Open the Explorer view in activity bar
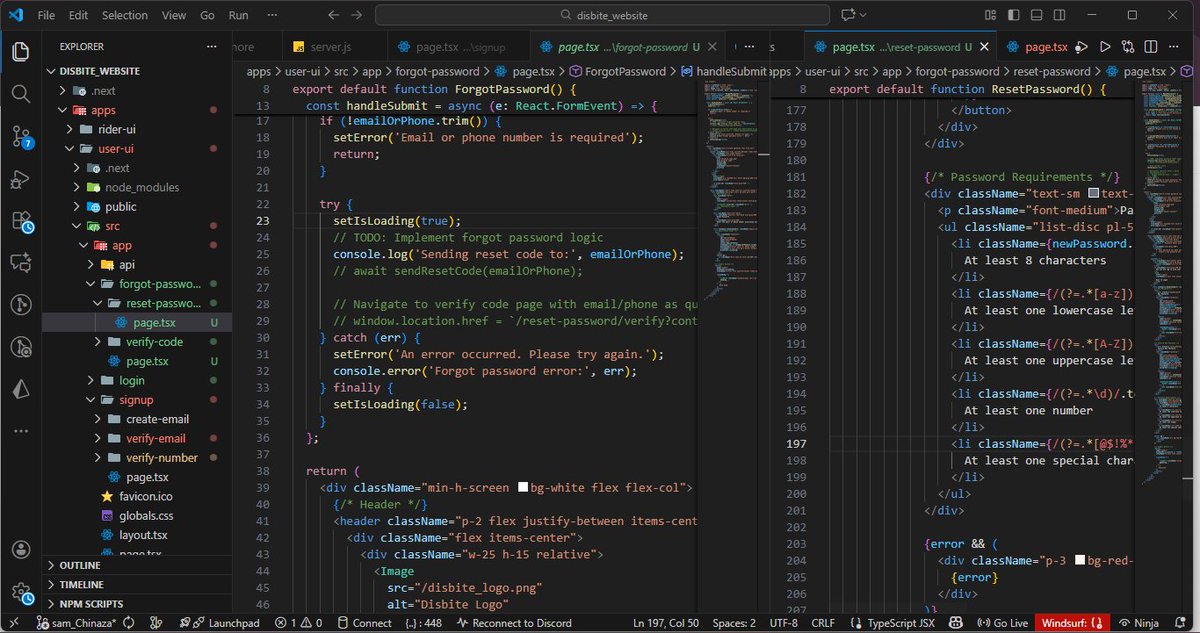Viewport: 1200px width, 633px height. pyautogui.click(x=21, y=52)
